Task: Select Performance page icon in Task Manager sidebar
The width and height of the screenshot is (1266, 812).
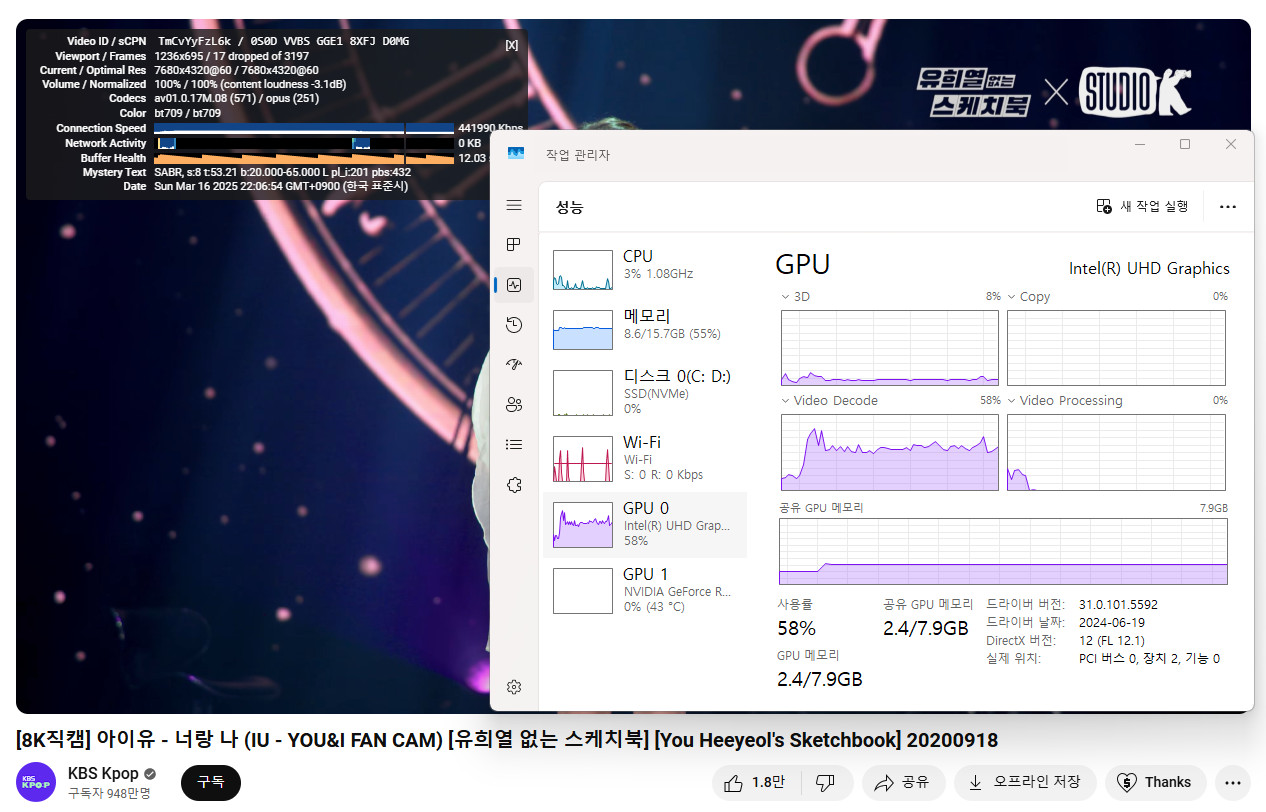Action: pyautogui.click(x=514, y=285)
